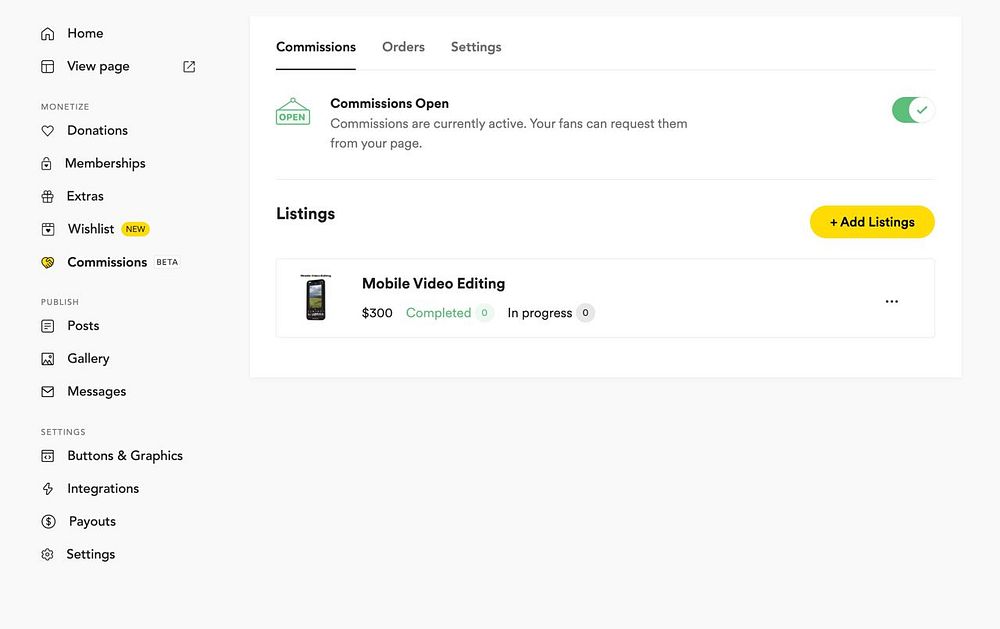Open the Mobile Video Editing three-dot menu

point(892,301)
